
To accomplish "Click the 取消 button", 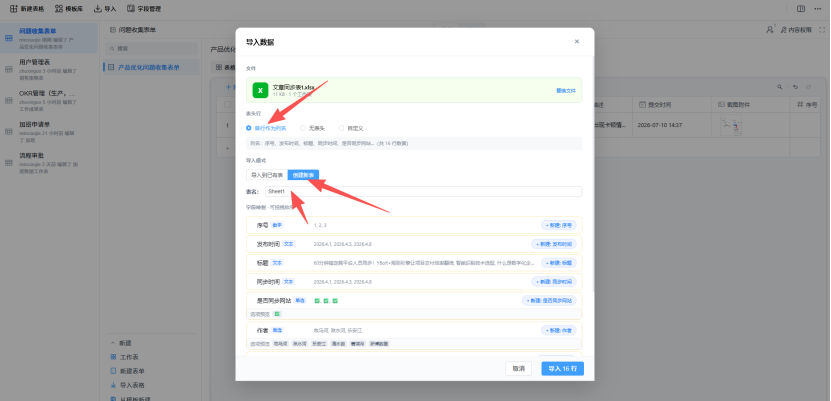I will pos(518,369).
